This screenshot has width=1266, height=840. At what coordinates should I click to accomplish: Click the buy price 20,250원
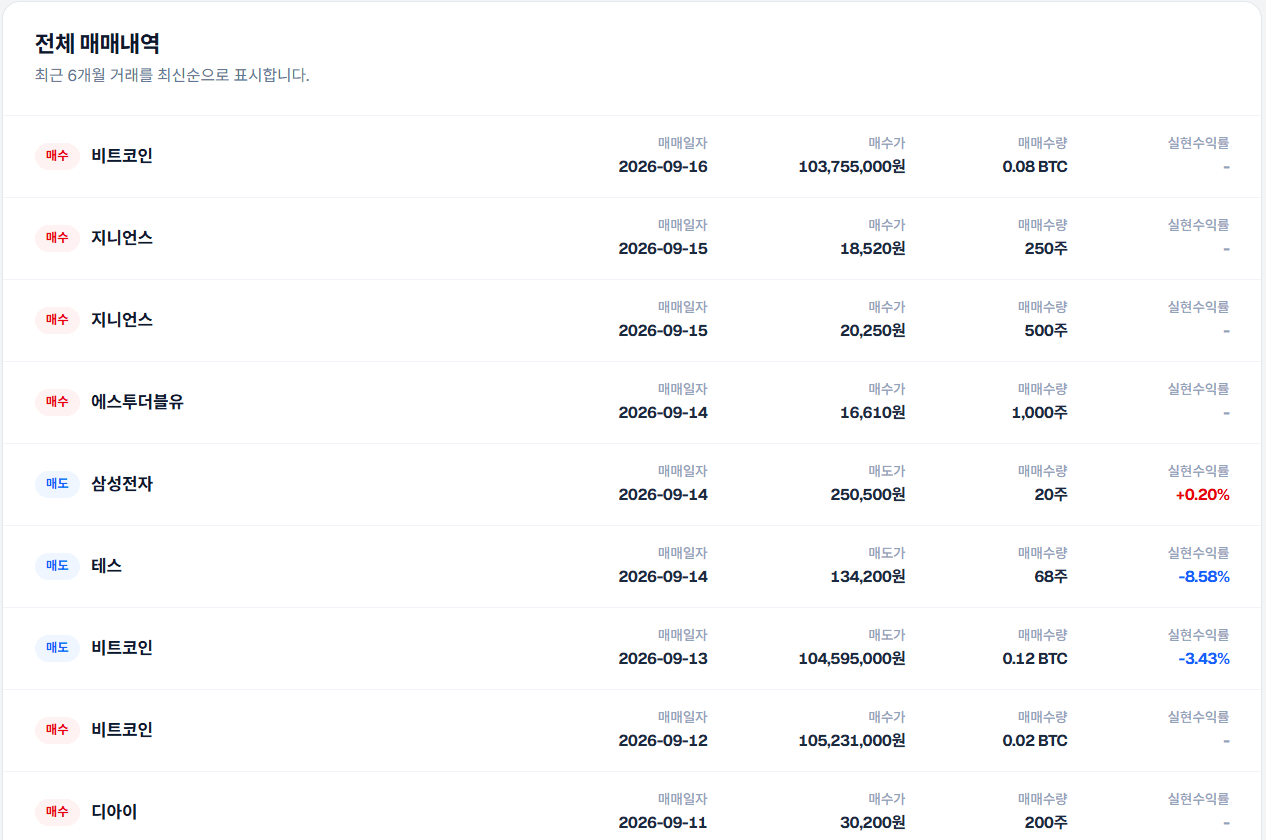(873, 331)
